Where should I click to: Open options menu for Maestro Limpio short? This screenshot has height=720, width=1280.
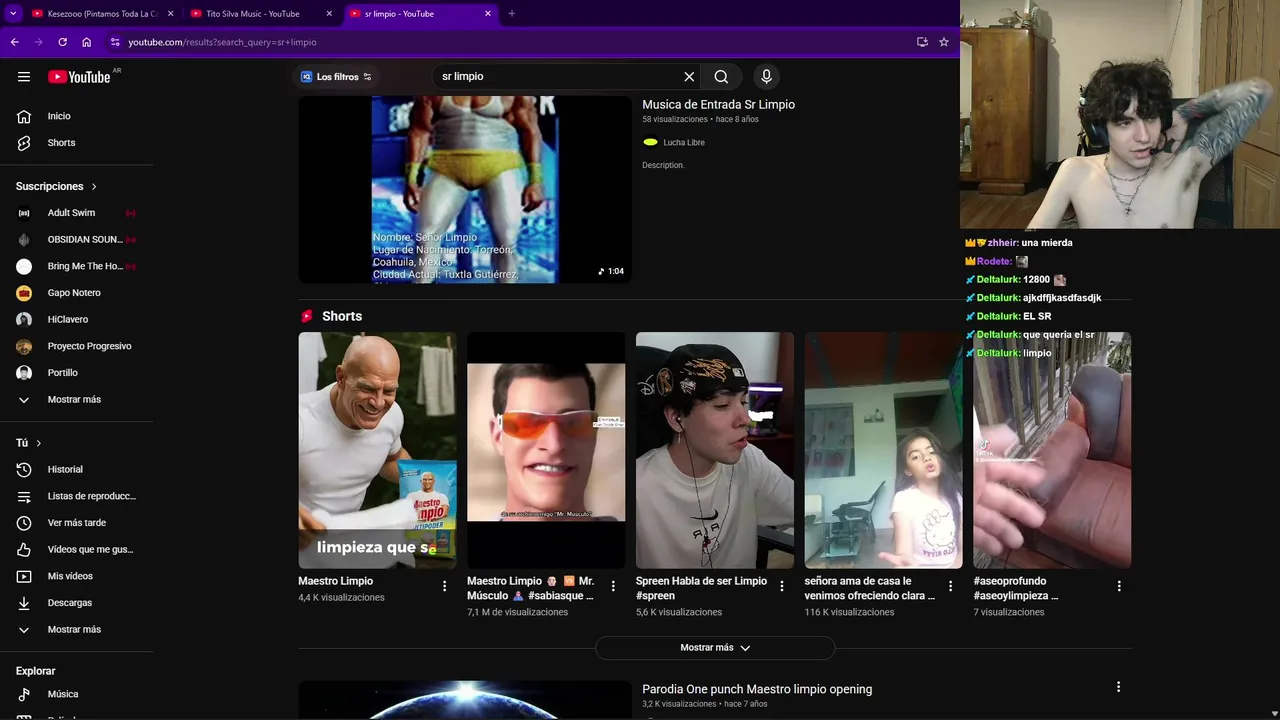tap(445, 586)
